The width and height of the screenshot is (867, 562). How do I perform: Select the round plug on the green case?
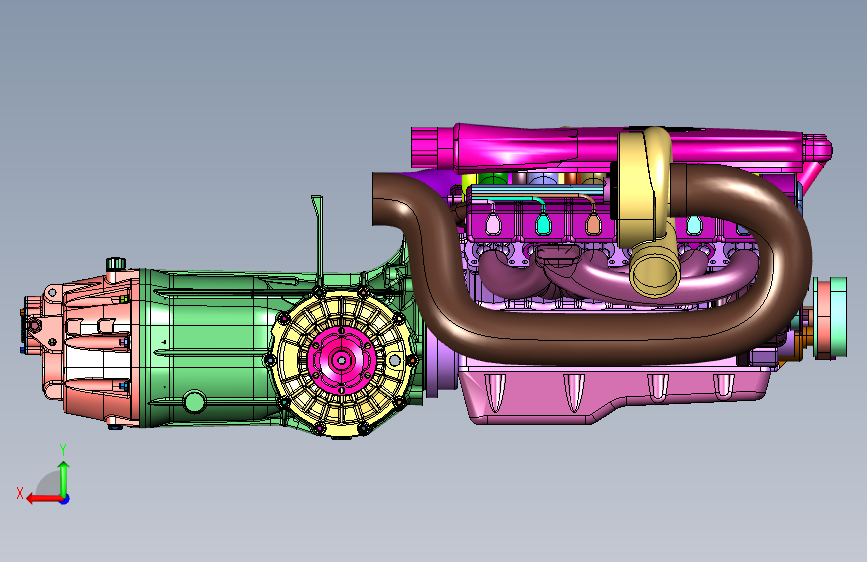point(195,402)
